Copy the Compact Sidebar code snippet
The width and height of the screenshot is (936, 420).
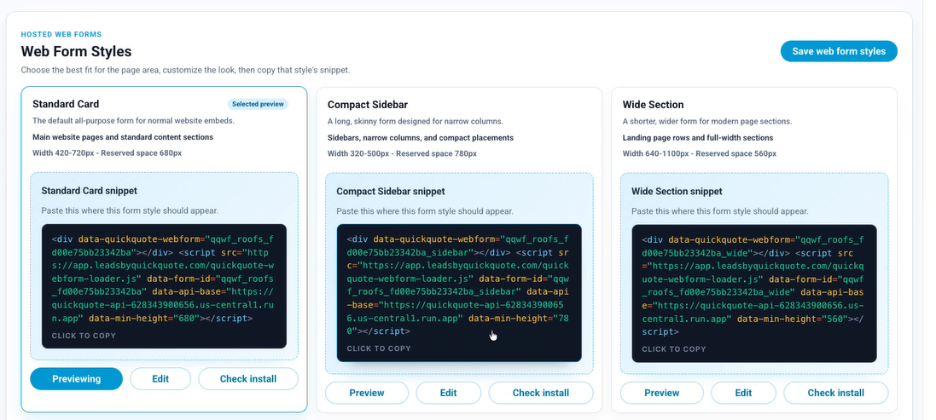459,293
